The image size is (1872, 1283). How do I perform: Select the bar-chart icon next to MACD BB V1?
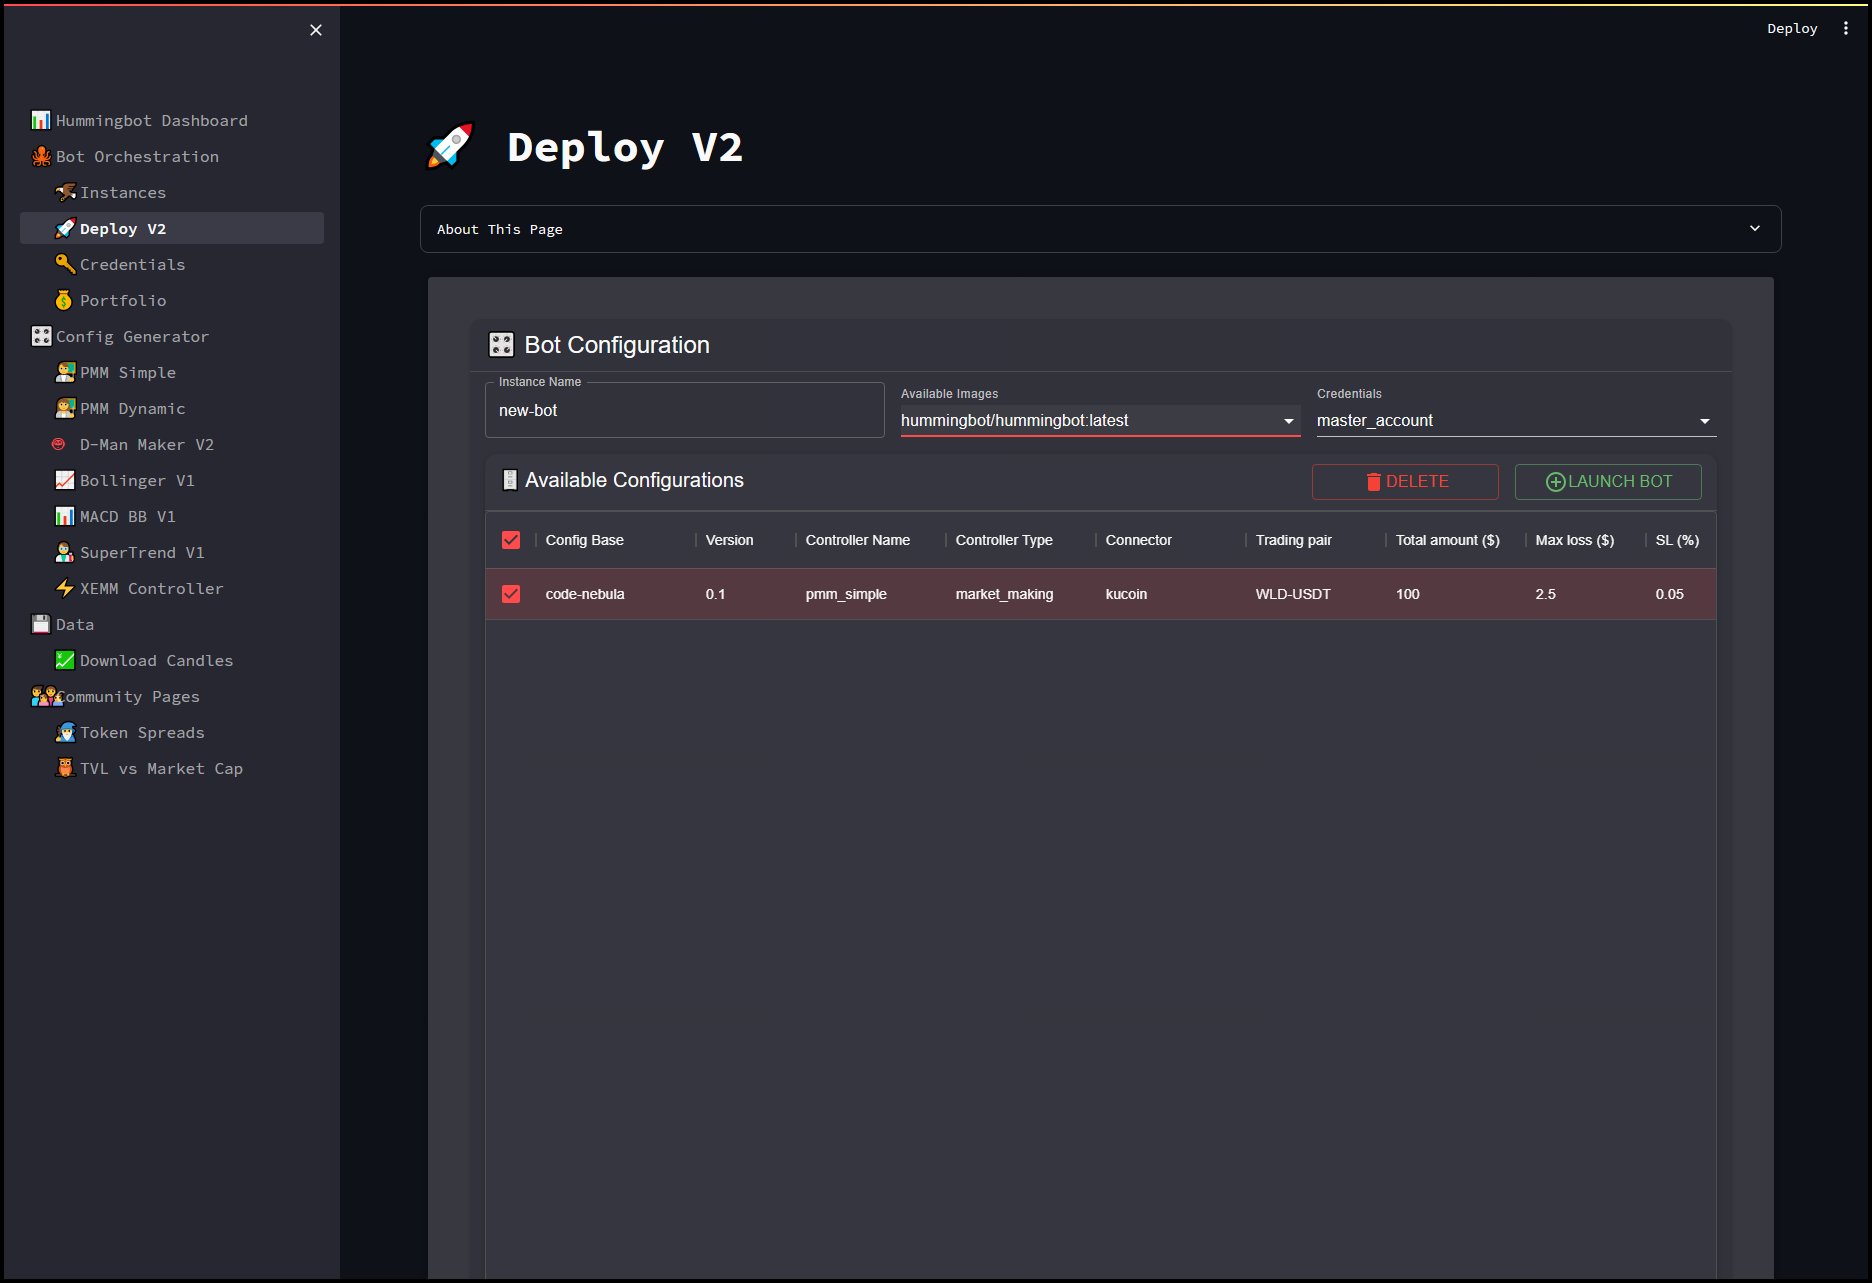(64, 516)
